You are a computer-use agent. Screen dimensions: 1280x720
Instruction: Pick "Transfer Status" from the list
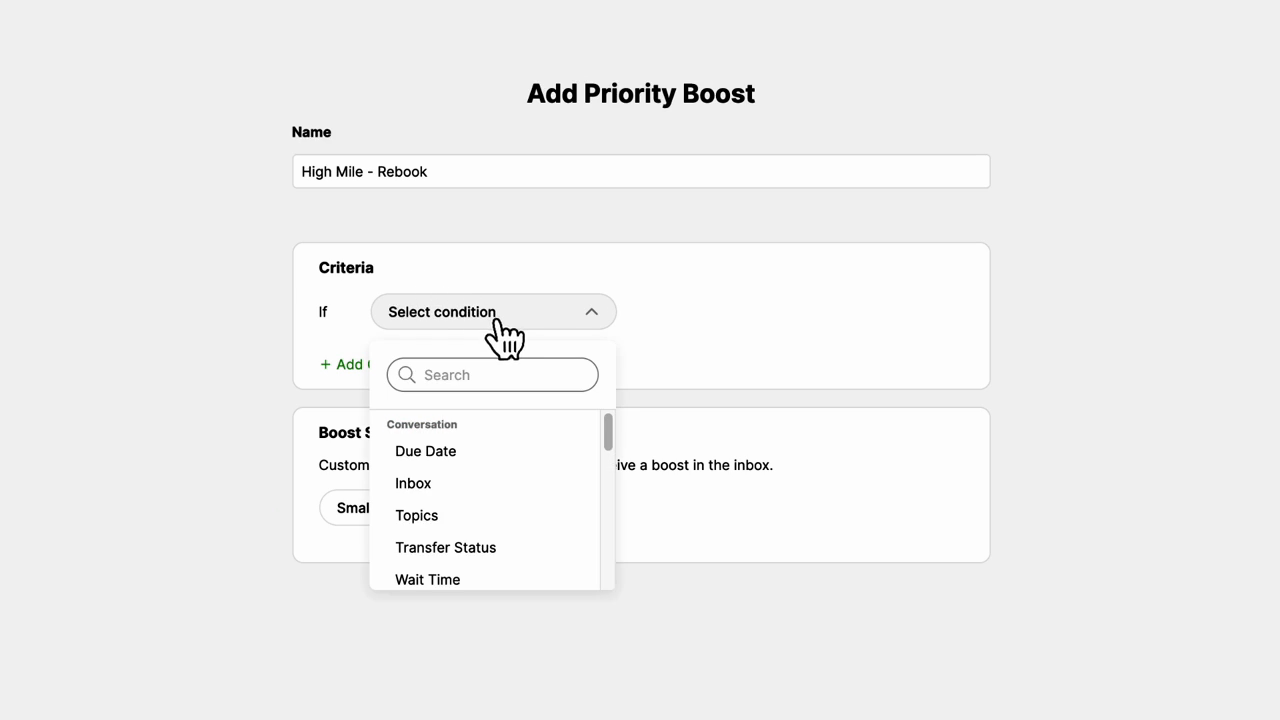(445, 547)
